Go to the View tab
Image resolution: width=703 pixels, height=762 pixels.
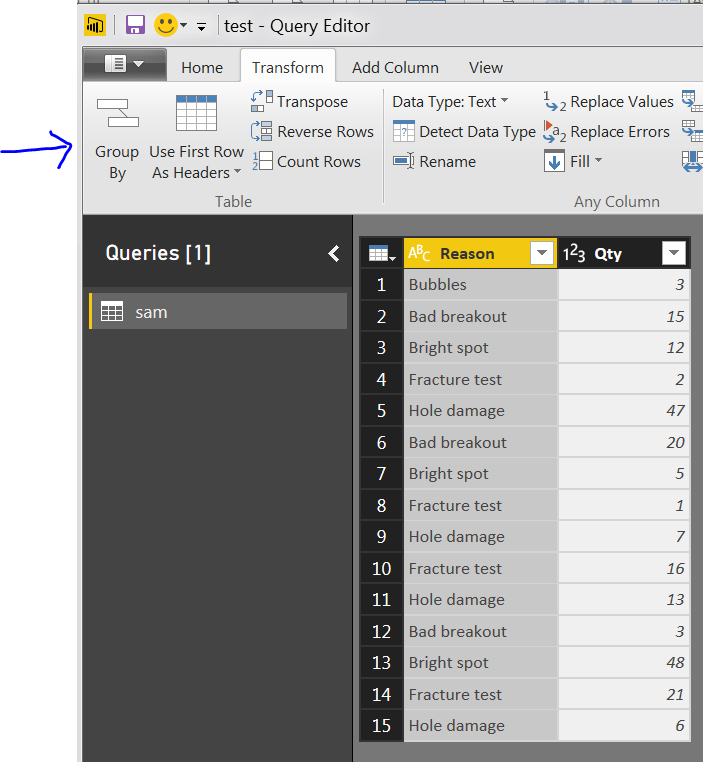click(x=485, y=68)
